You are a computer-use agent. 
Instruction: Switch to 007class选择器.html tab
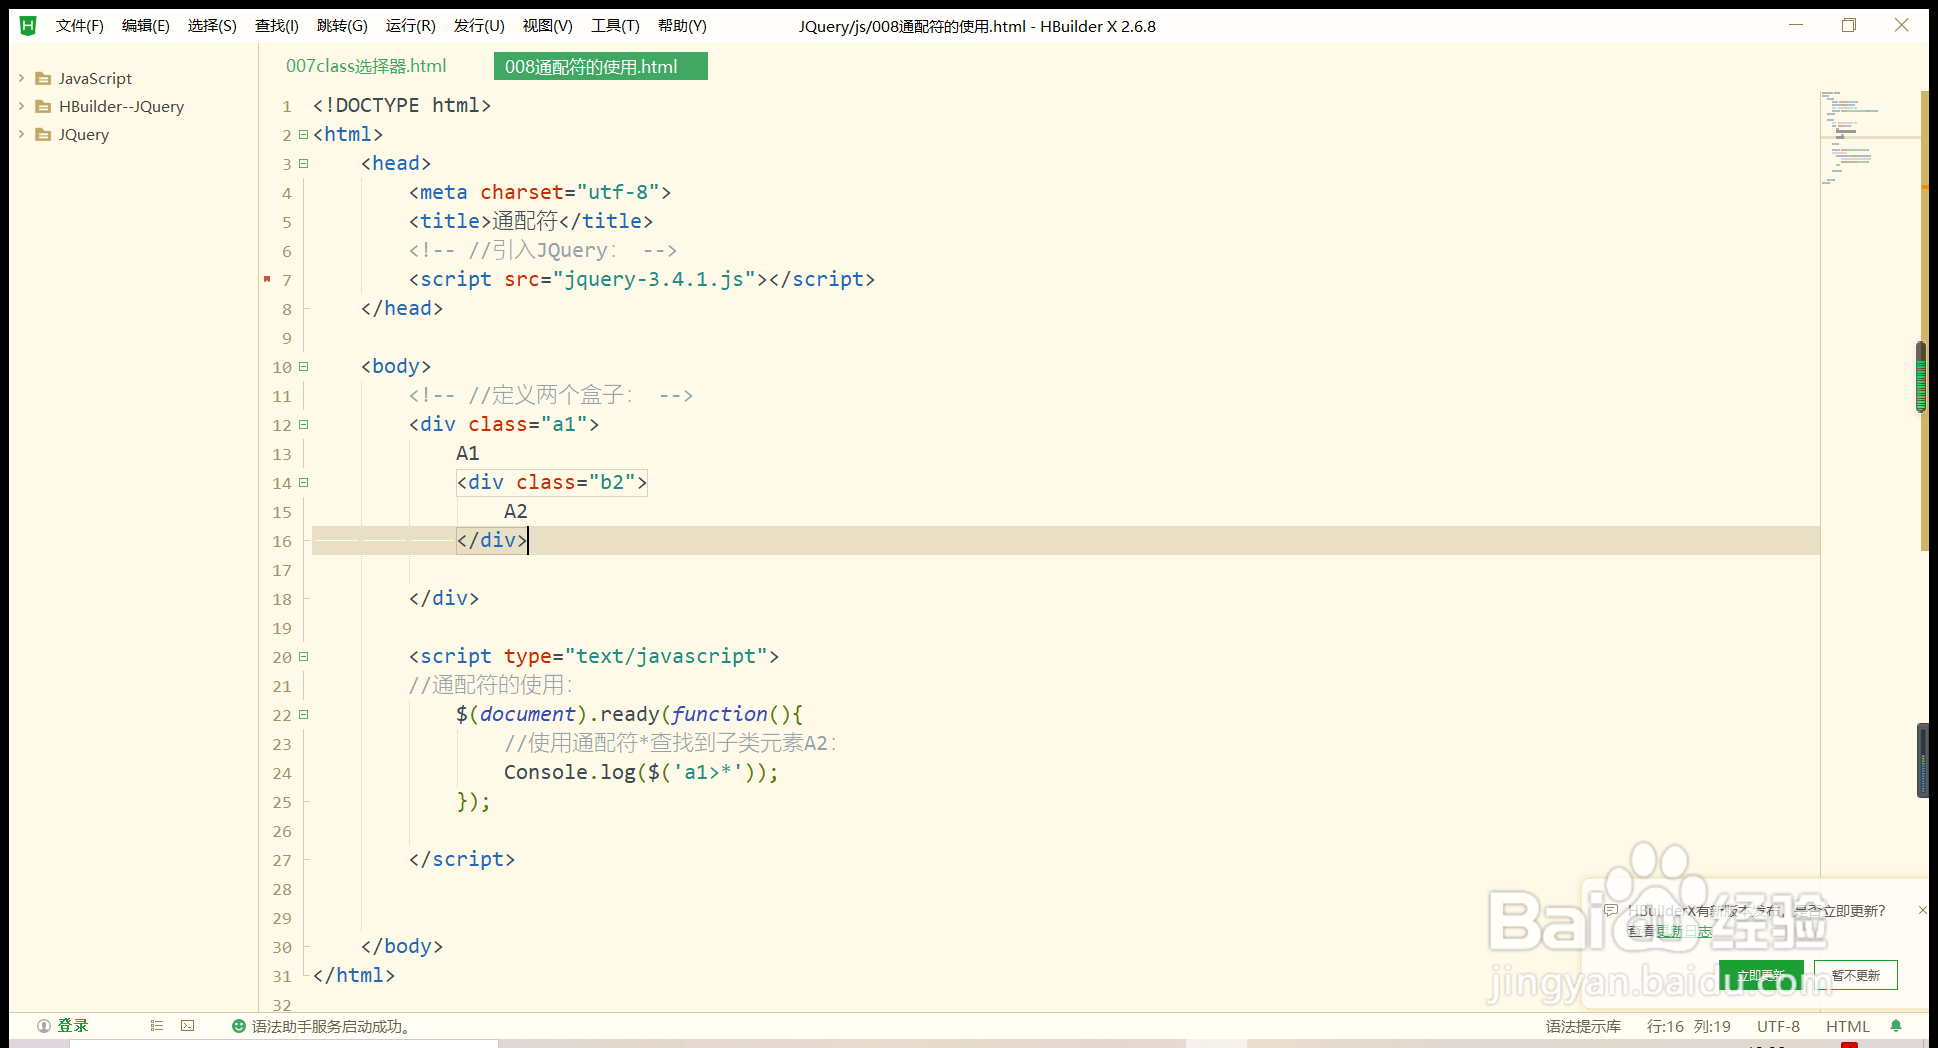tap(366, 66)
